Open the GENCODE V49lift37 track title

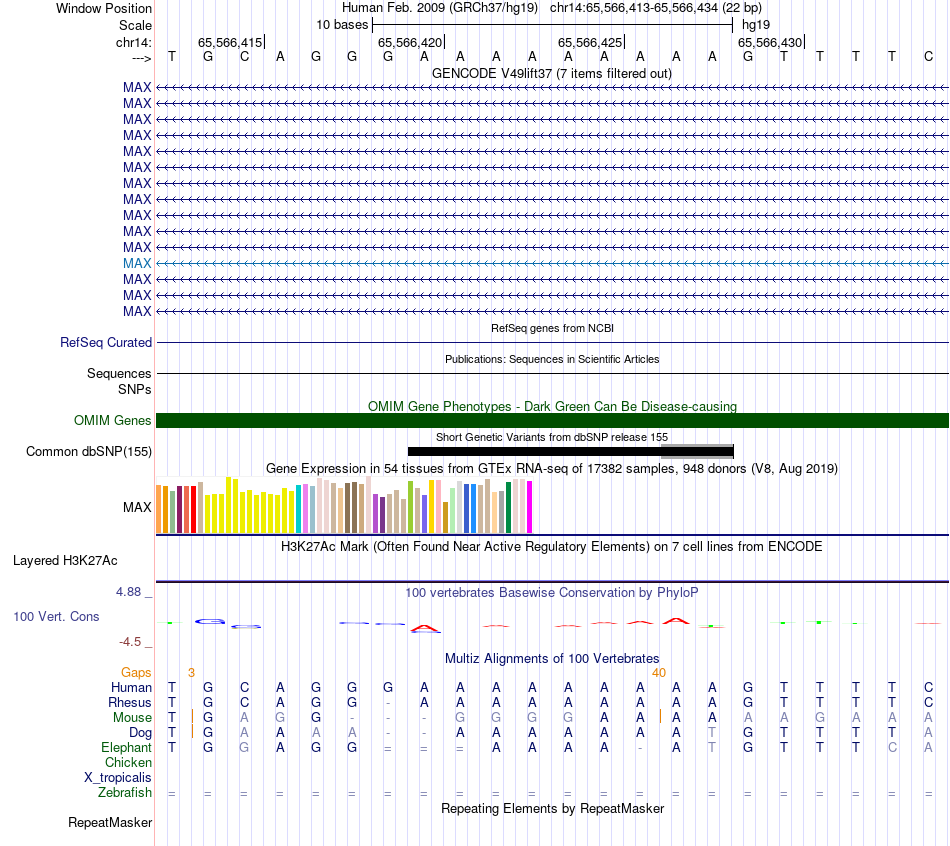pyautogui.click(x=551, y=73)
